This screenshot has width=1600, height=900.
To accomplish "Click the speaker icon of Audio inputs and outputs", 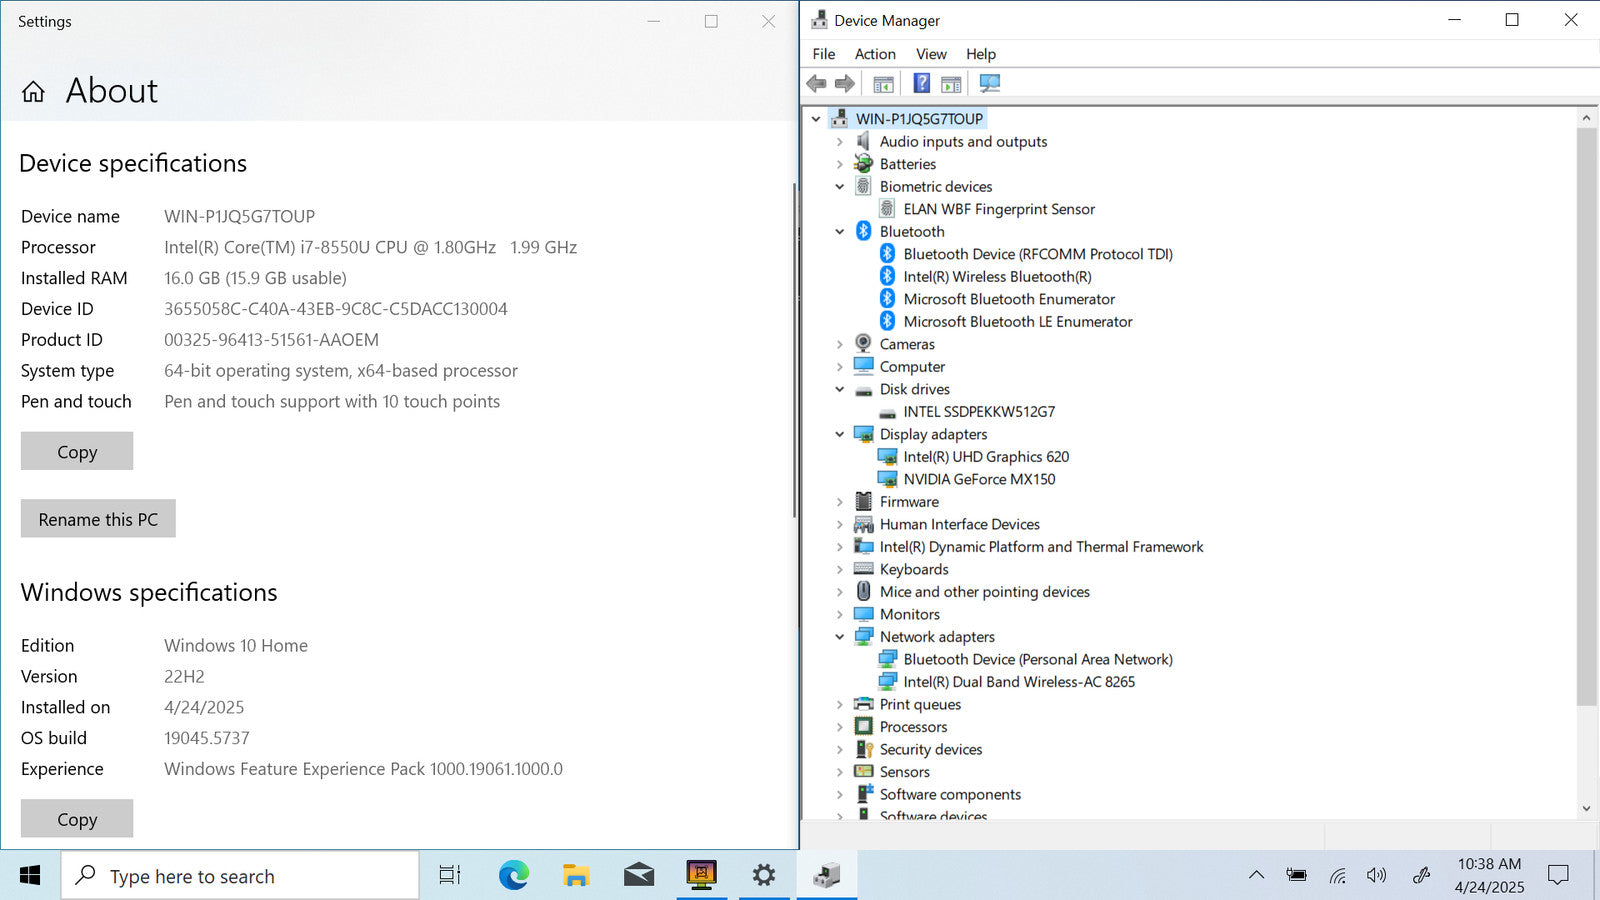I will point(863,141).
